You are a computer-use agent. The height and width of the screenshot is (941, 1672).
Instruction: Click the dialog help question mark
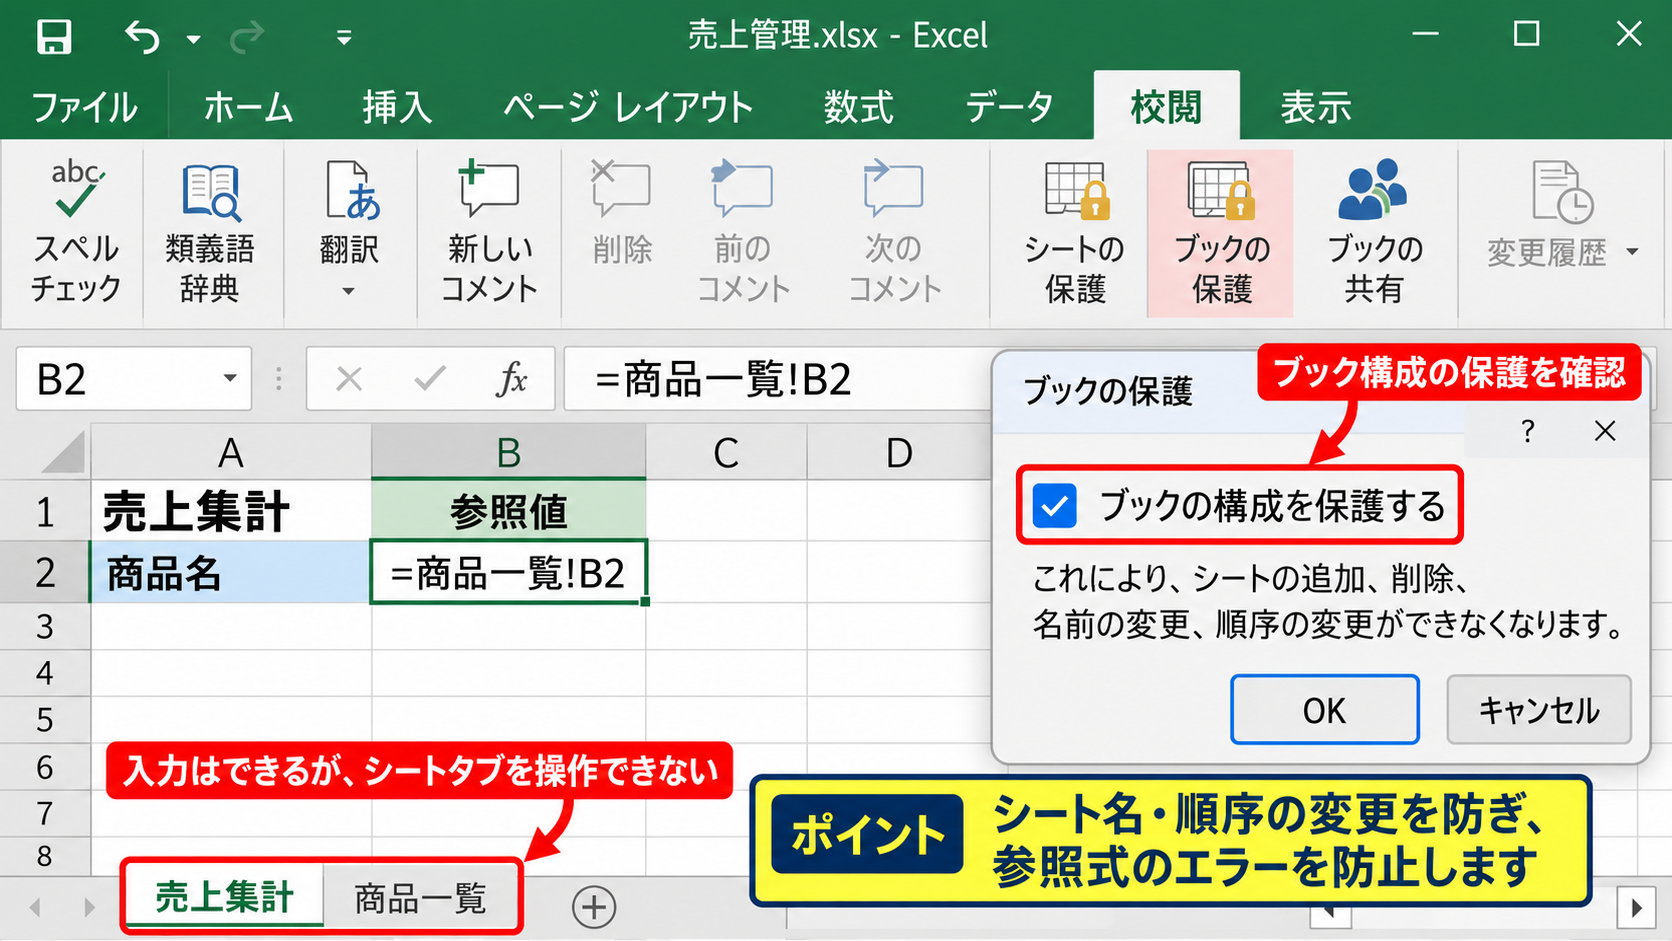pyautogui.click(x=1527, y=431)
